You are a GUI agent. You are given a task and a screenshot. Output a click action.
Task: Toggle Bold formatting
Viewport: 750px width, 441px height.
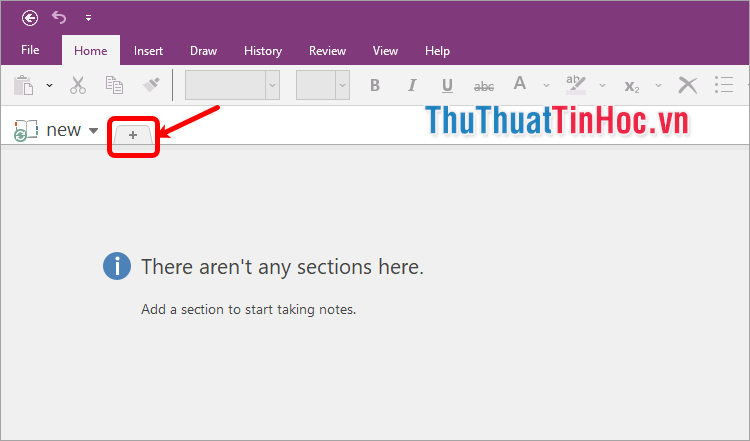point(375,85)
